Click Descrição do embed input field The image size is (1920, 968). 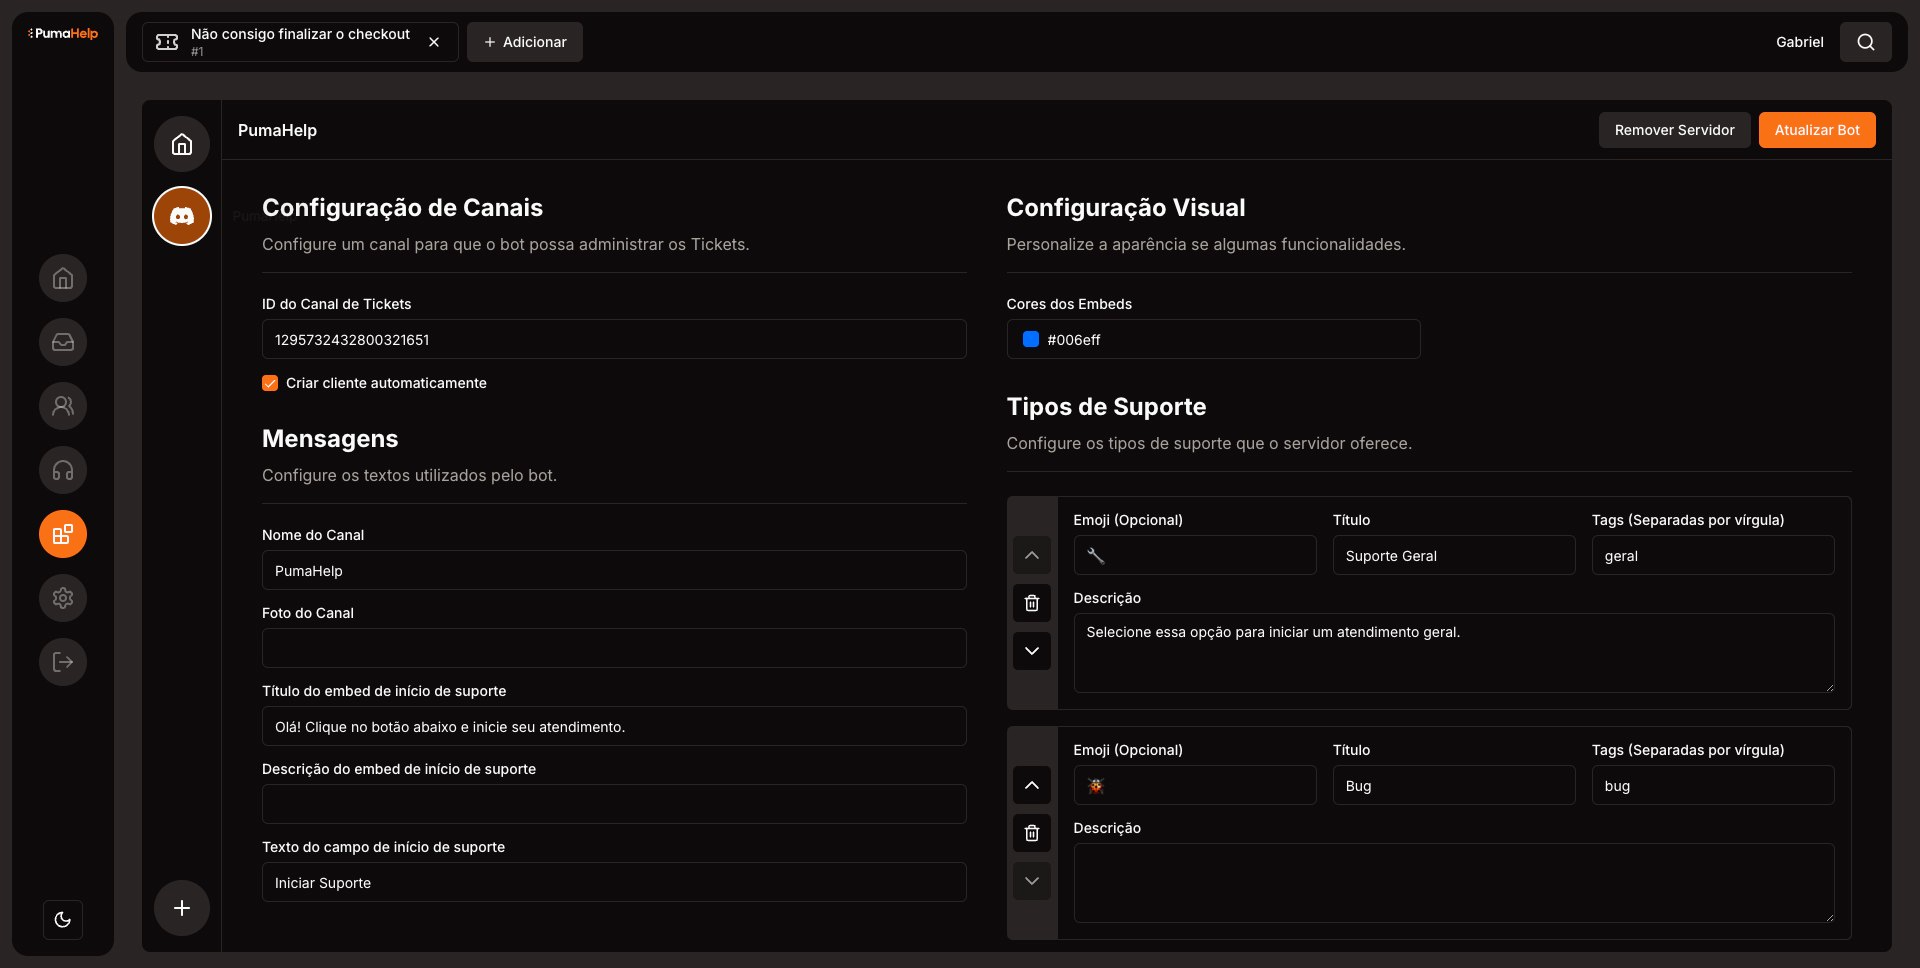(x=614, y=804)
